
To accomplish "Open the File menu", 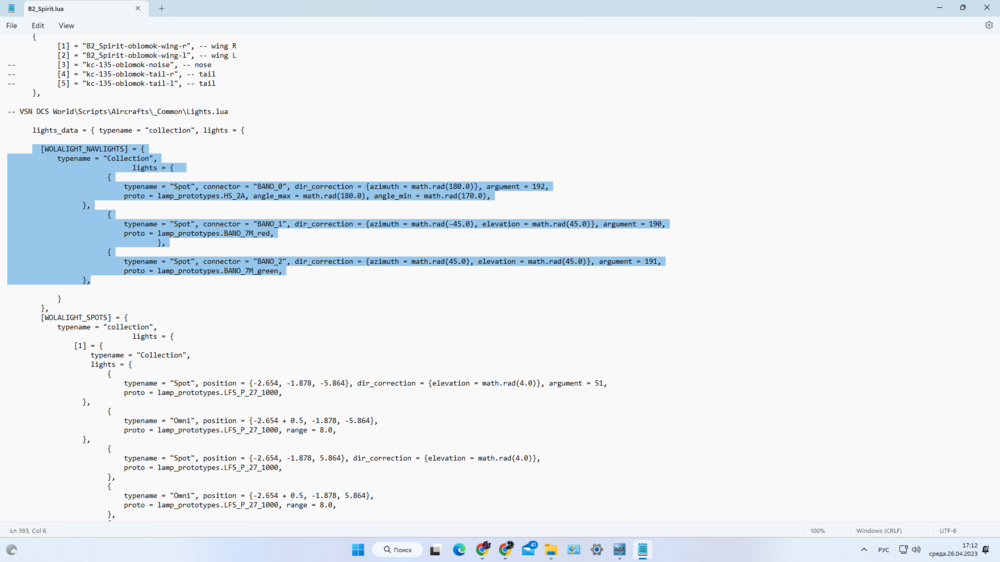I will click(11, 26).
